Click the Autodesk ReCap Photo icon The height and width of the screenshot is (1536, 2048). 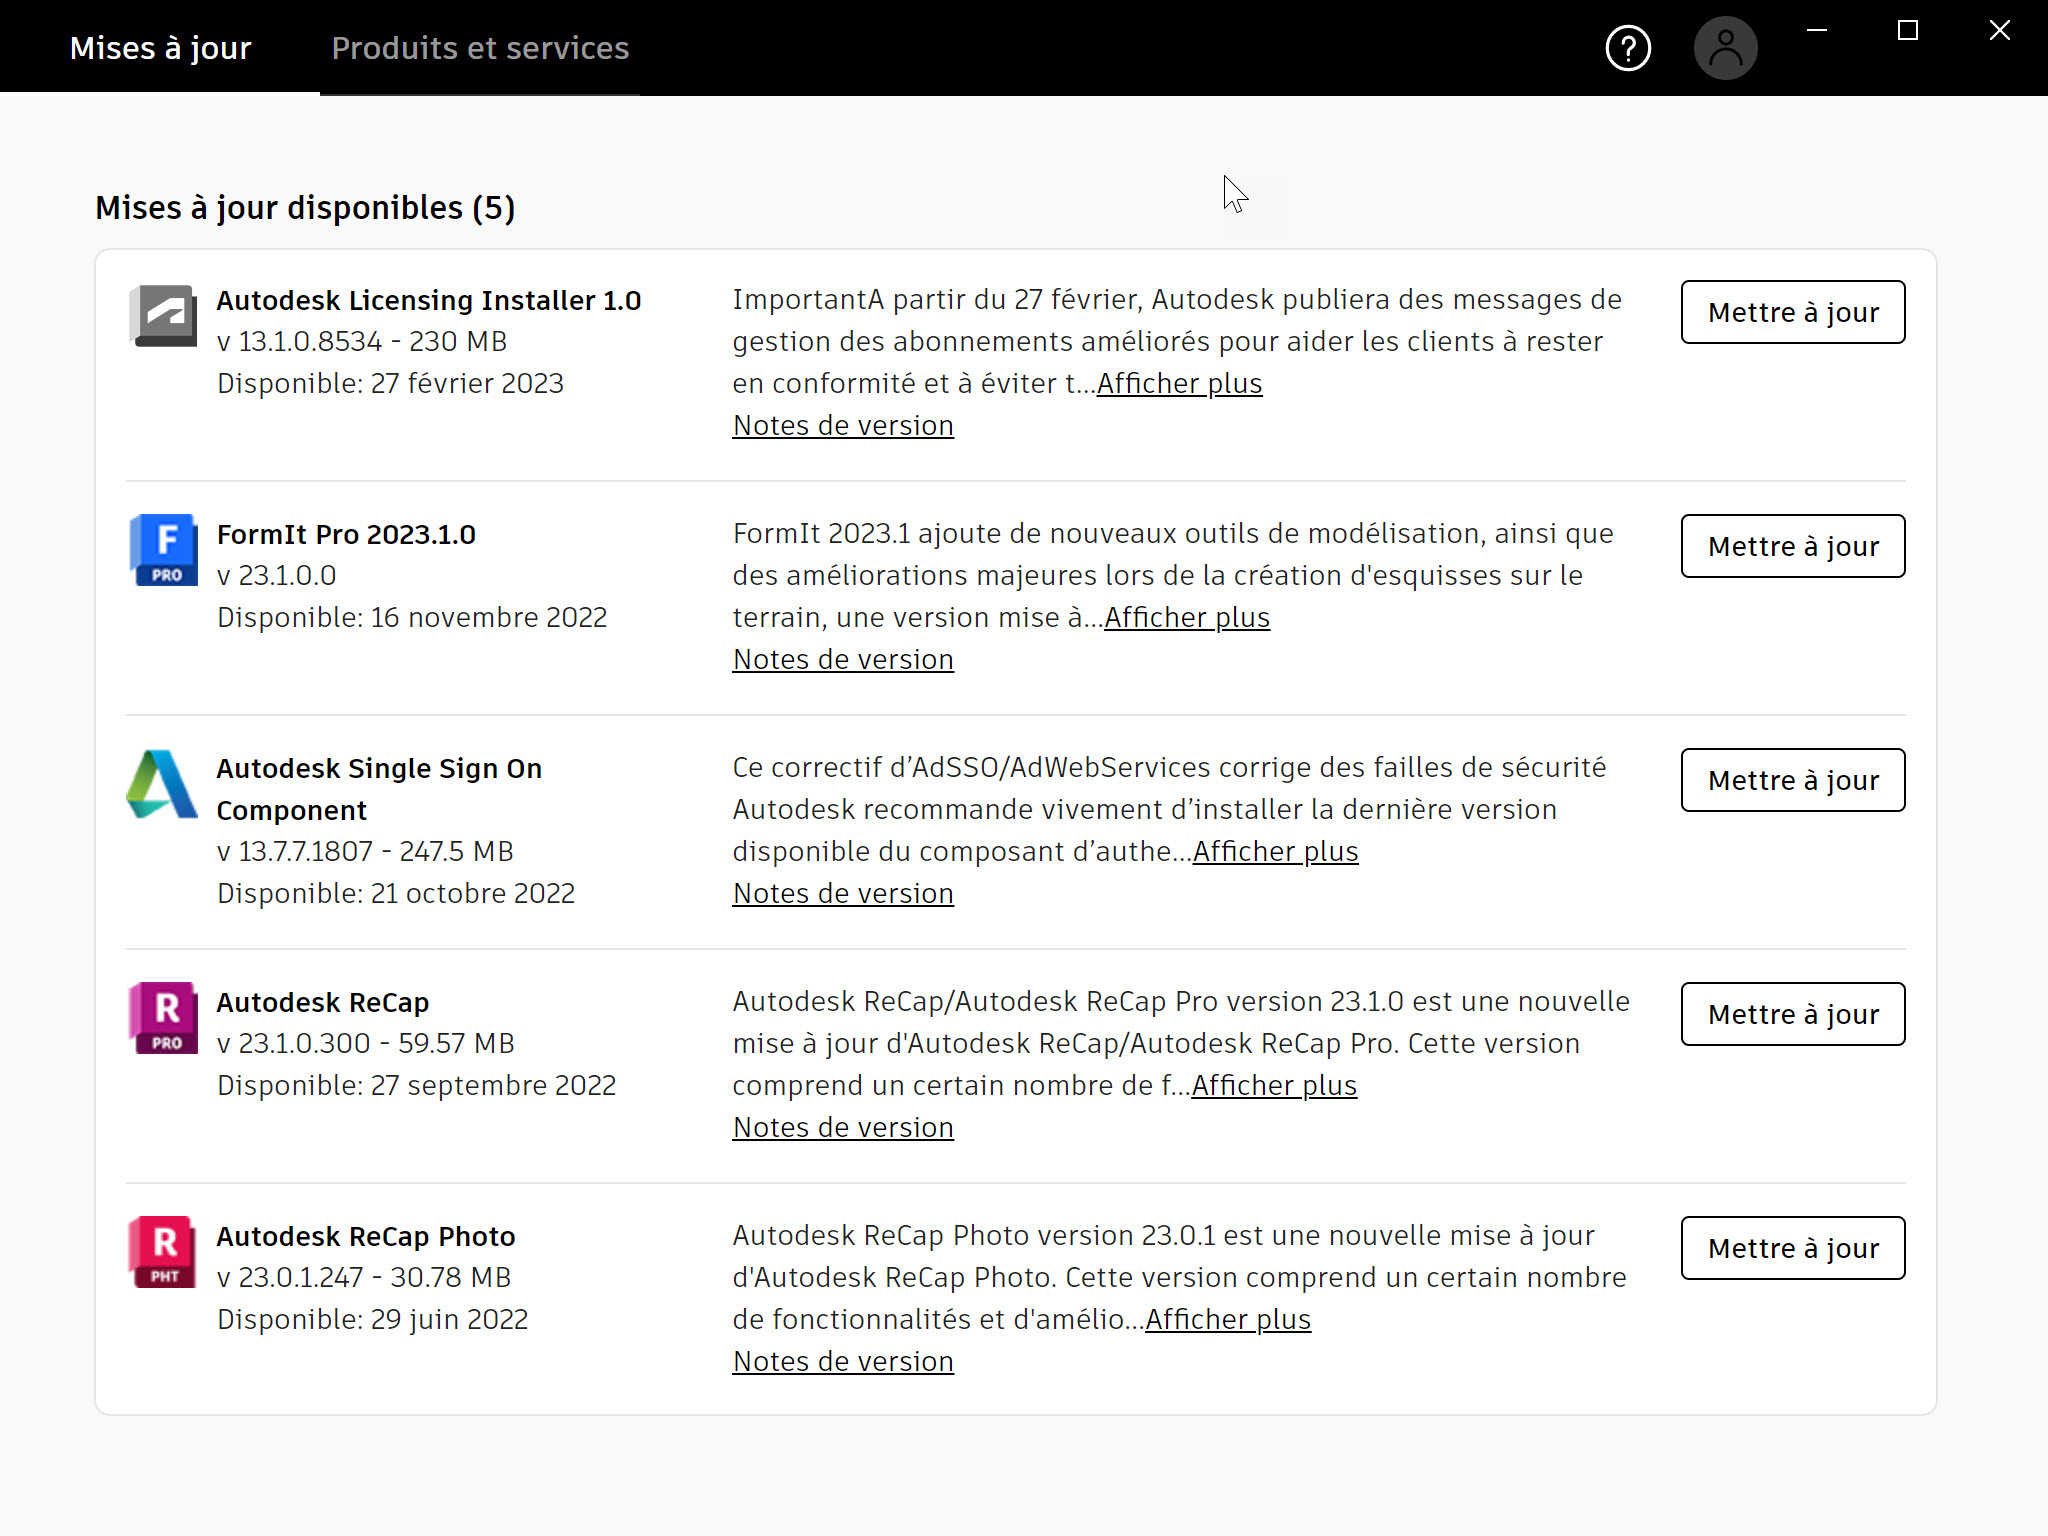(x=163, y=1251)
